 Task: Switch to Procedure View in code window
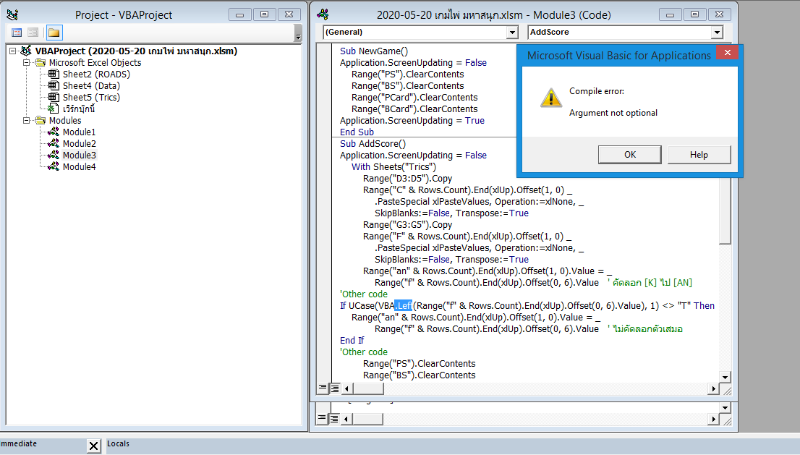323,387
